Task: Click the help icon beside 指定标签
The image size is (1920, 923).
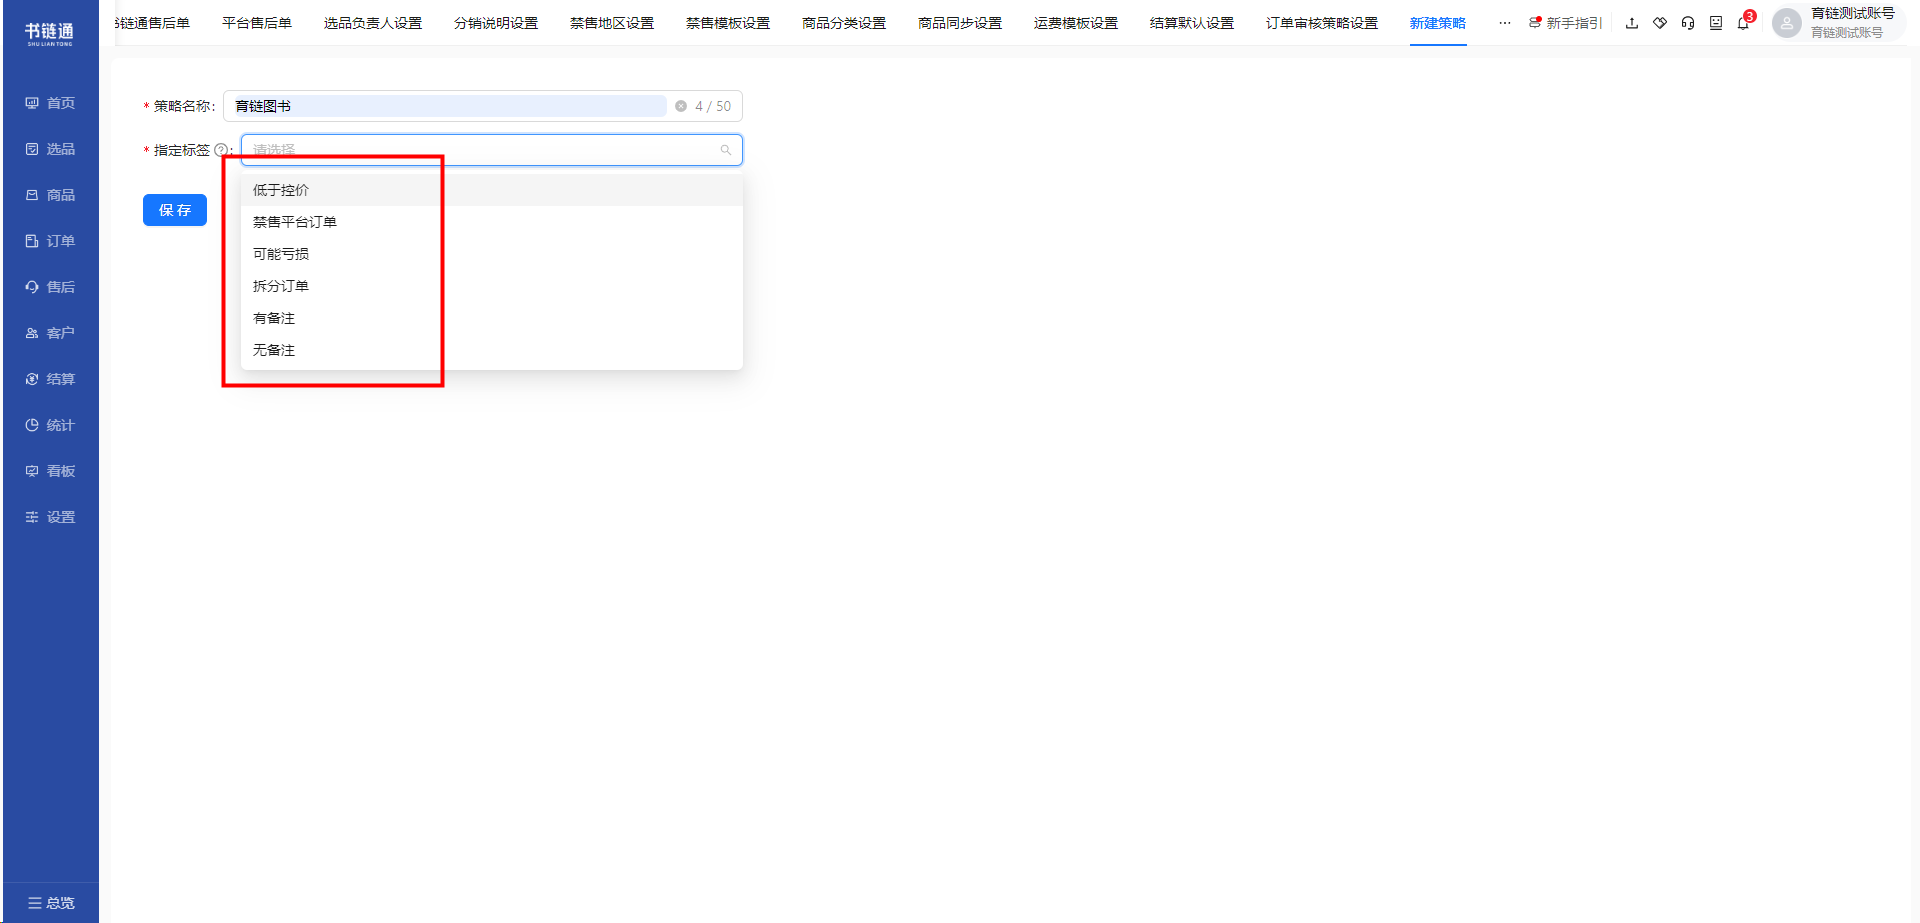Action: pyautogui.click(x=221, y=150)
